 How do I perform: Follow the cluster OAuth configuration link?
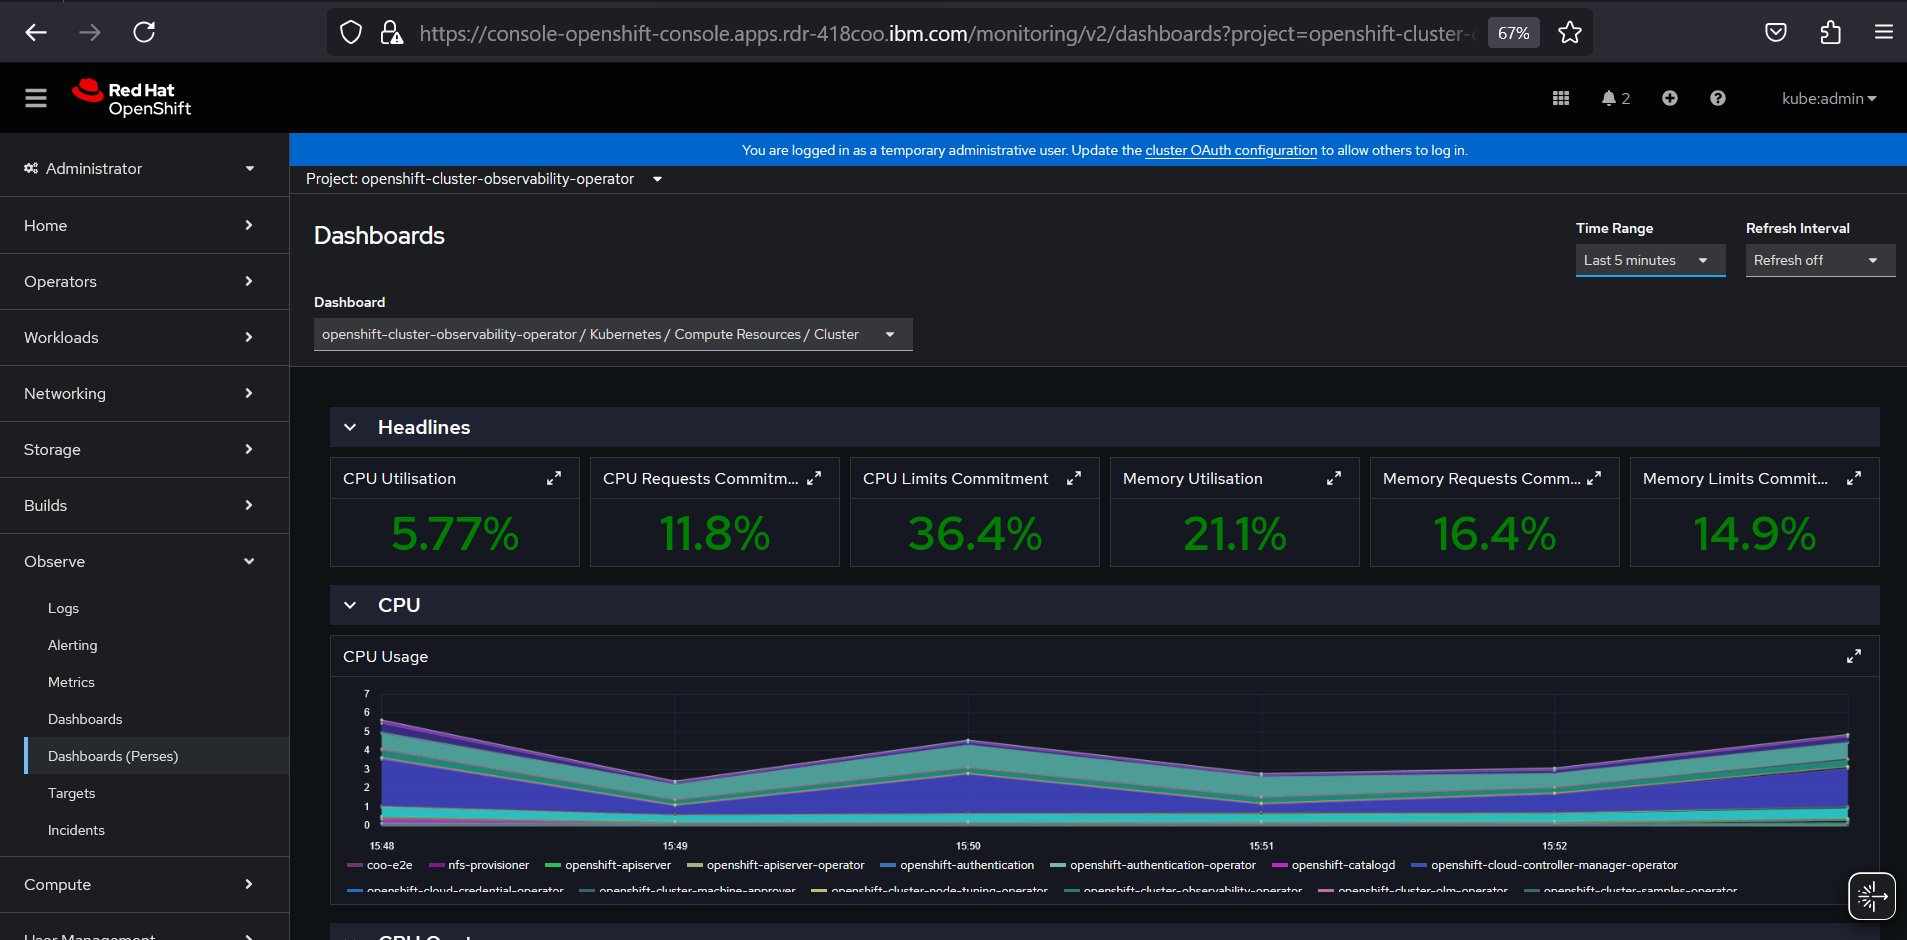click(1231, 150)
